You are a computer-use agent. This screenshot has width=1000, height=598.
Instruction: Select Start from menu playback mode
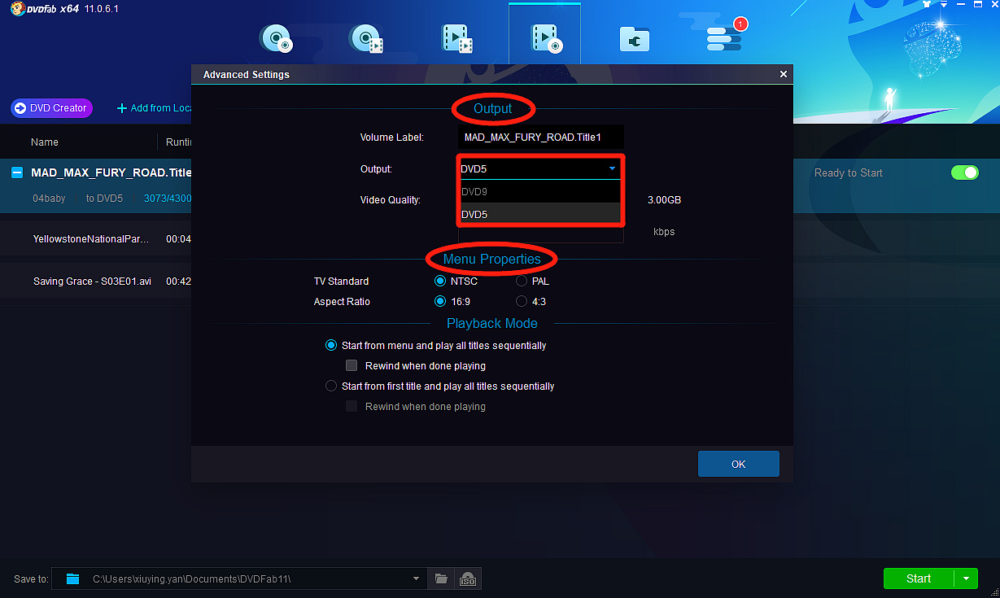point(331,346)
